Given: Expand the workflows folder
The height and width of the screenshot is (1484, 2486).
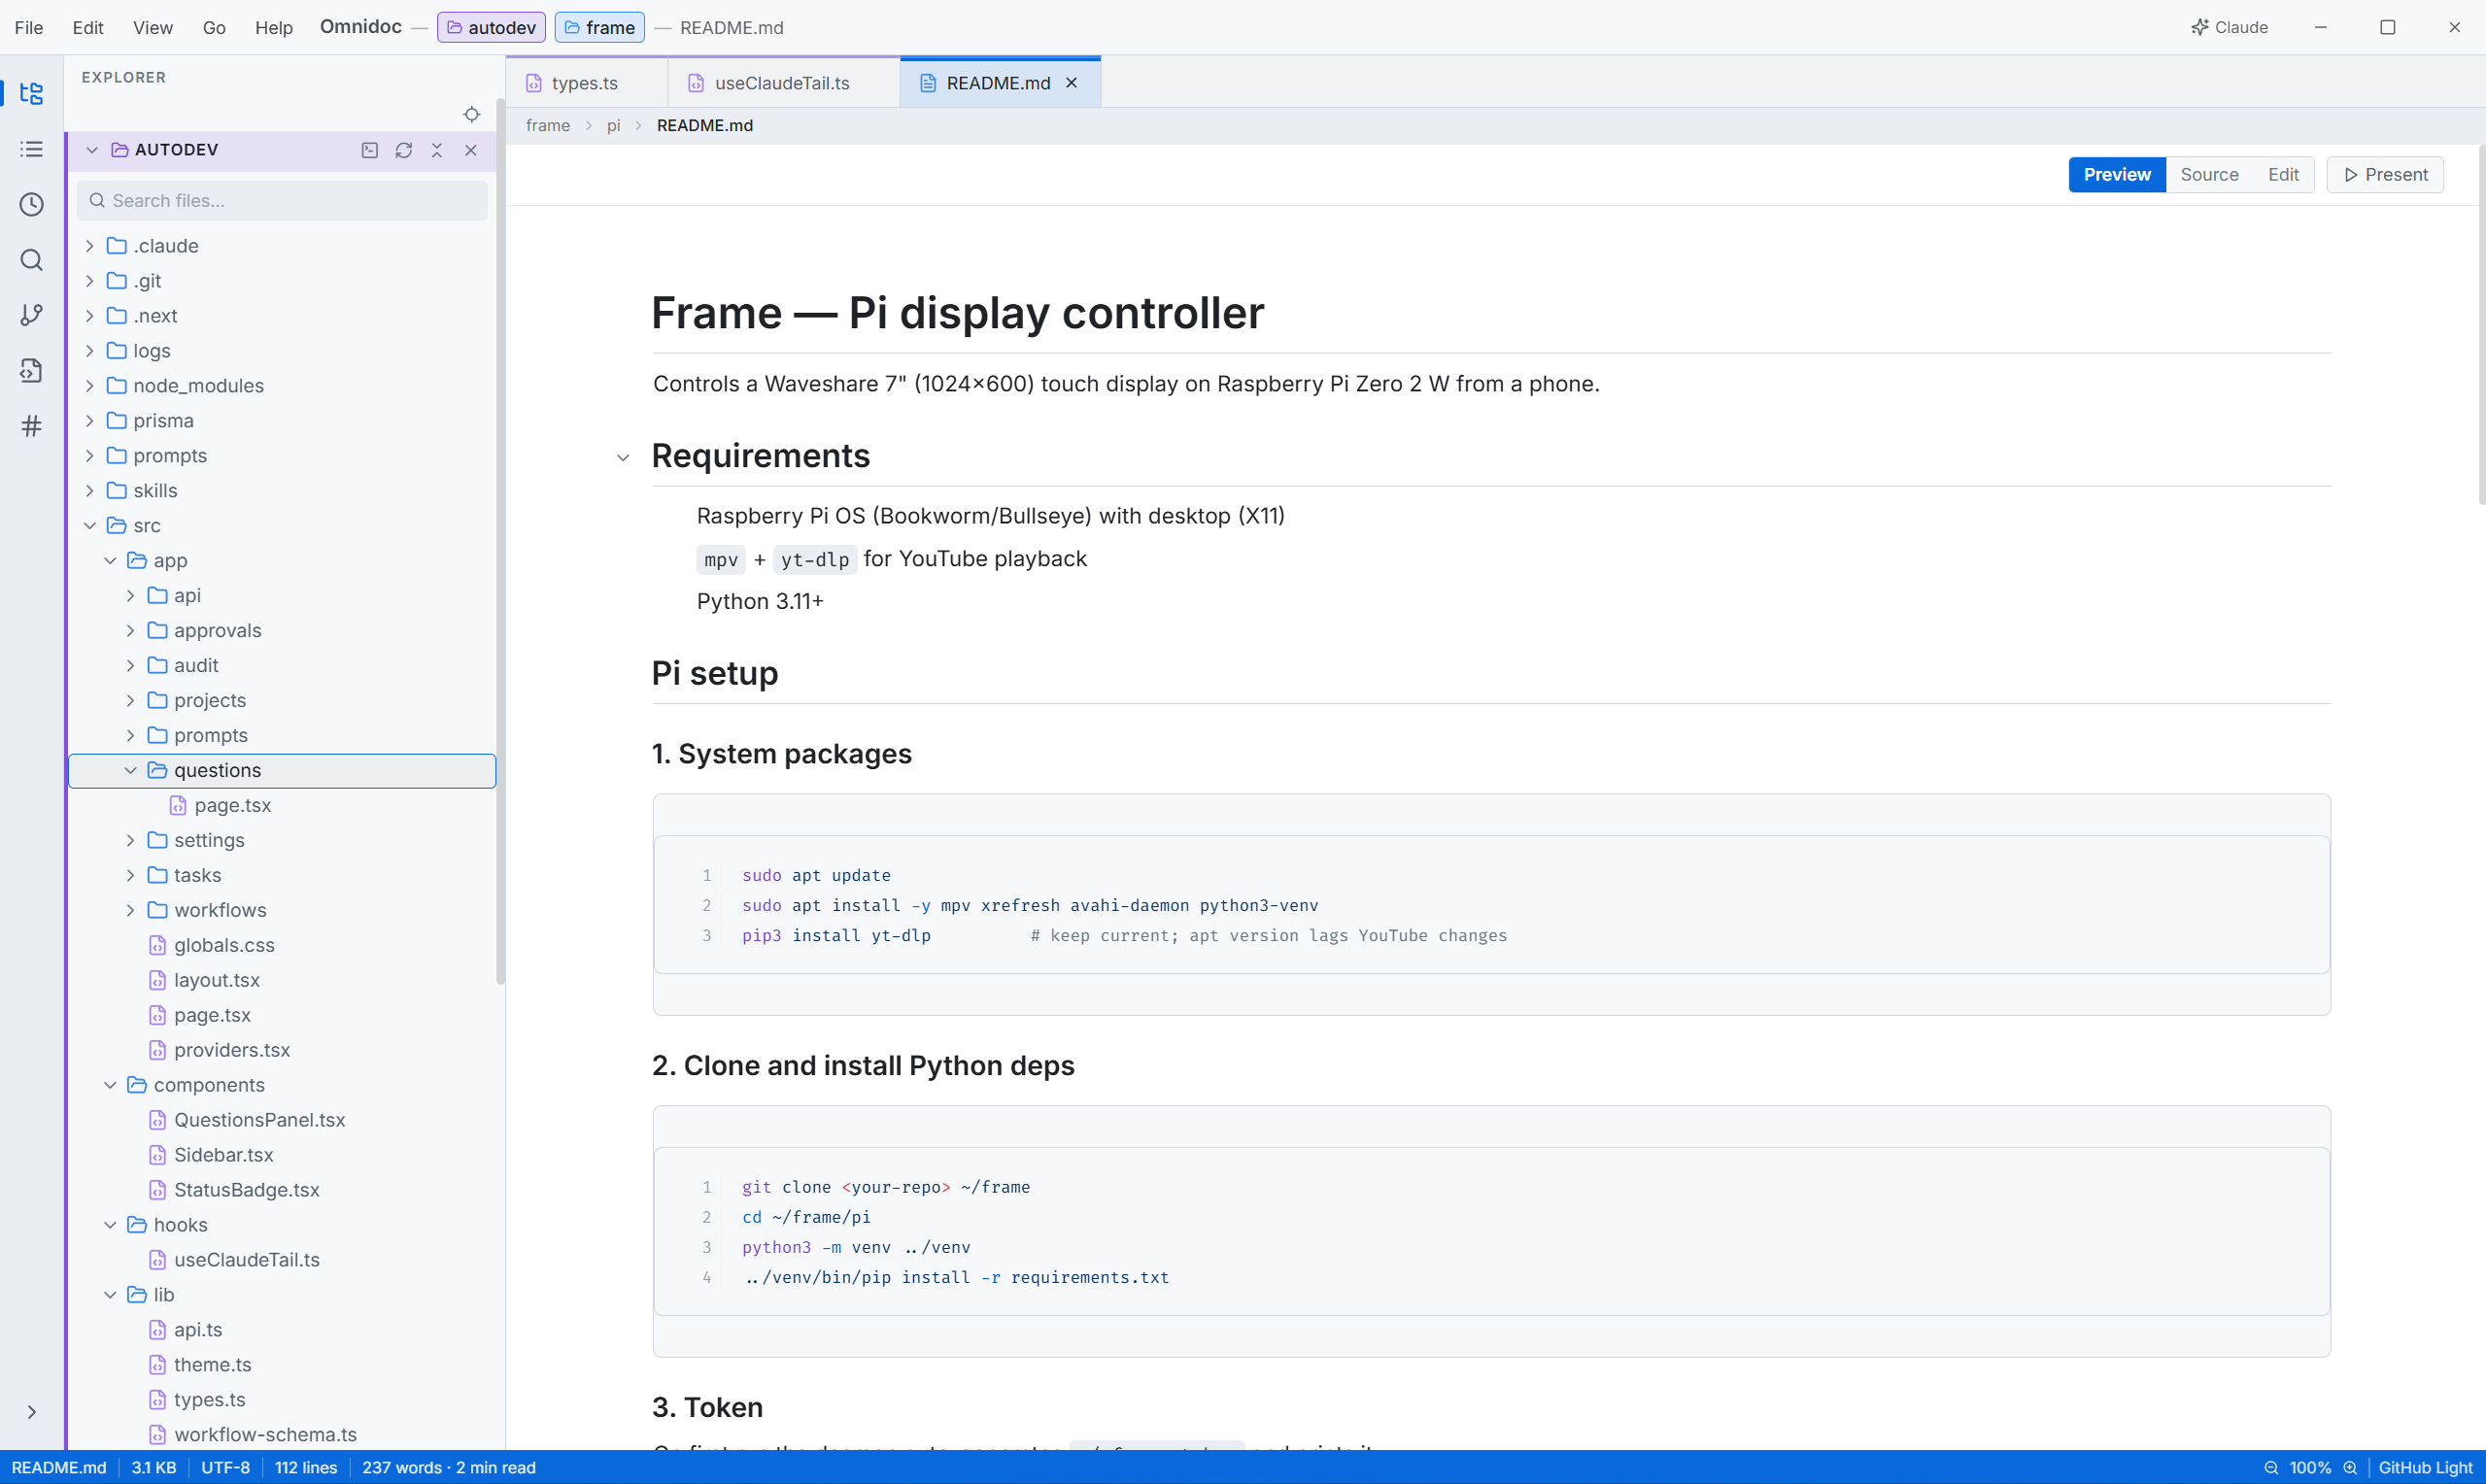Looking at the screenshot, I should tap(130, 910).
